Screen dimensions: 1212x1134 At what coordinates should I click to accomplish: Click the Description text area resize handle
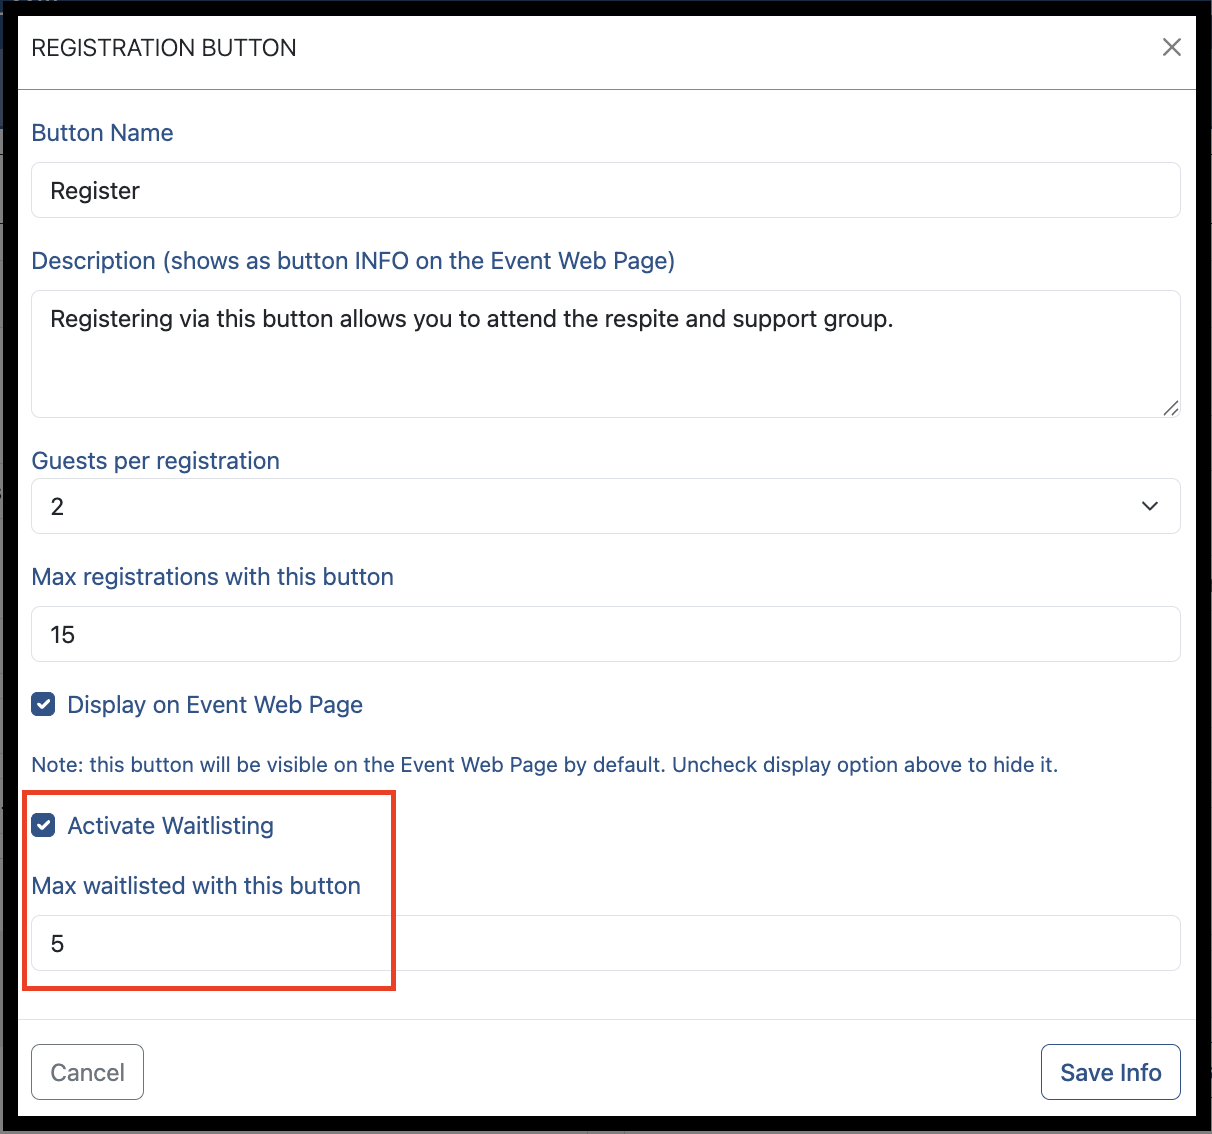pos(1170,407)
